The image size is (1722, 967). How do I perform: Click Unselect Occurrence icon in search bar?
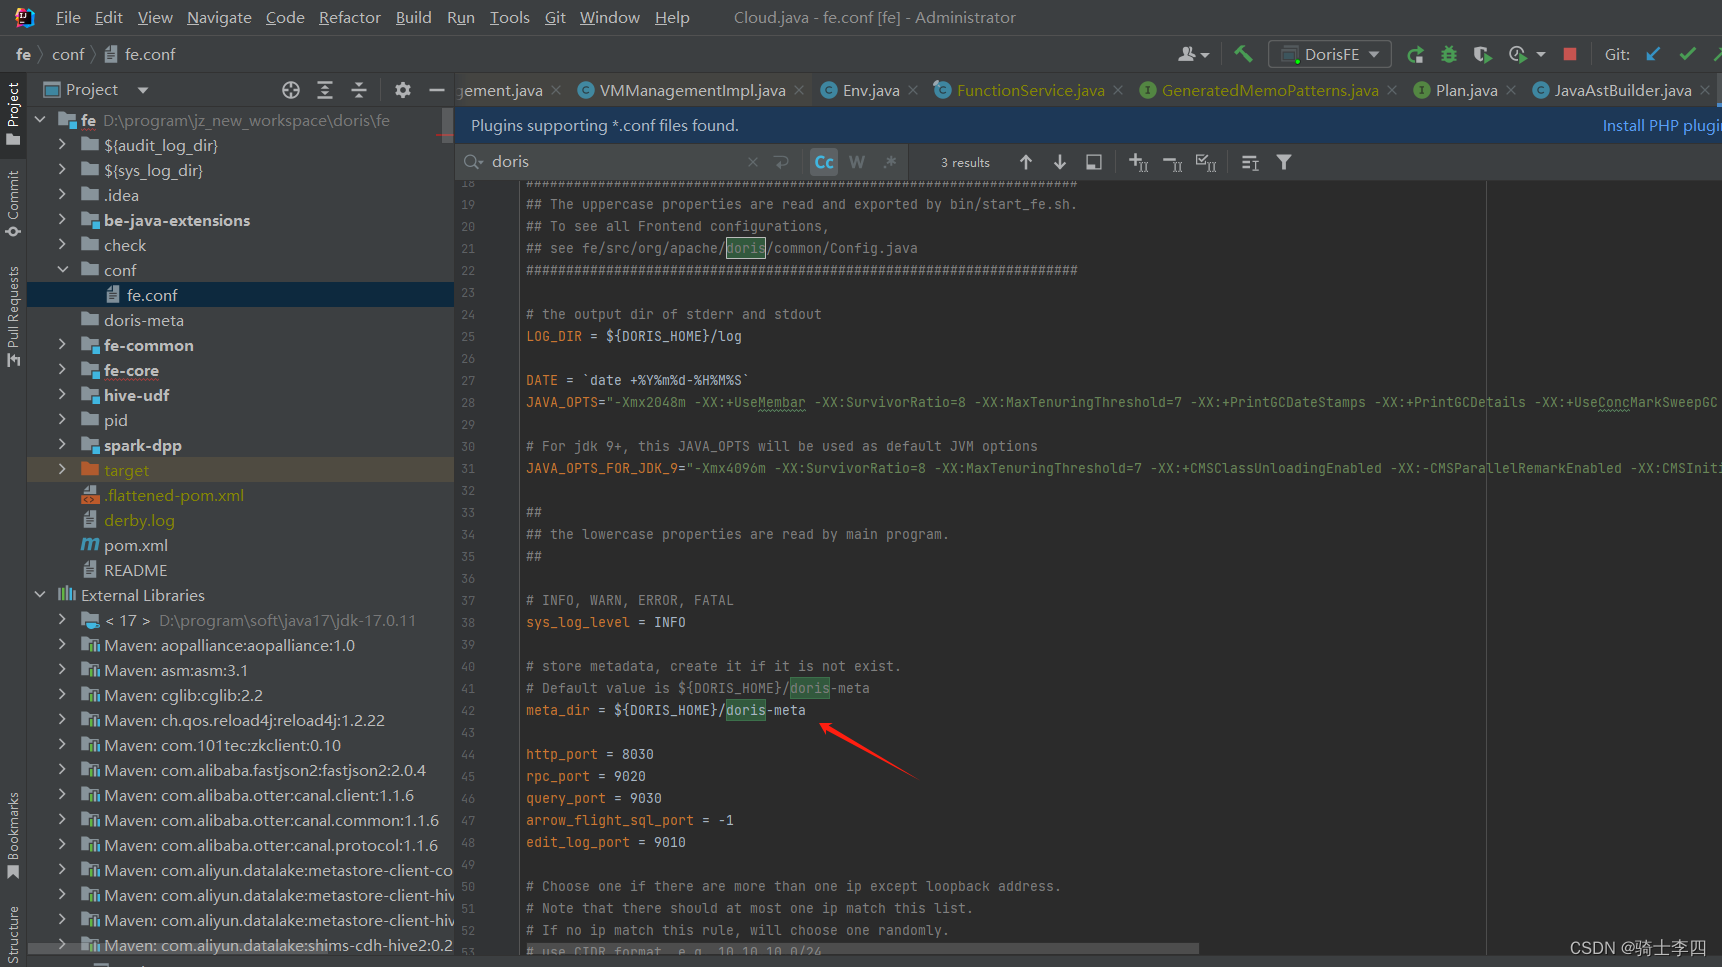tap(1172, 162)
